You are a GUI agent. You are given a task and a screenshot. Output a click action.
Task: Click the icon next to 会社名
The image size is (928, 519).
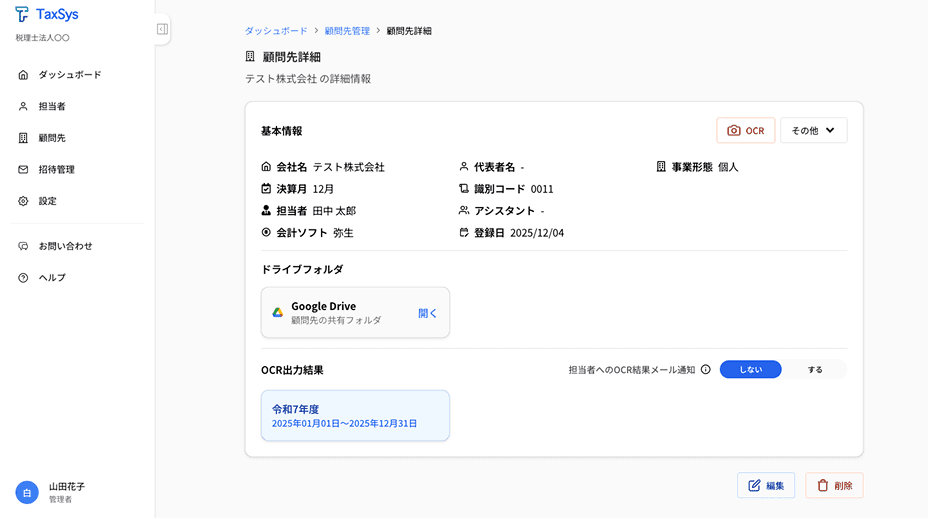[266, 167]
